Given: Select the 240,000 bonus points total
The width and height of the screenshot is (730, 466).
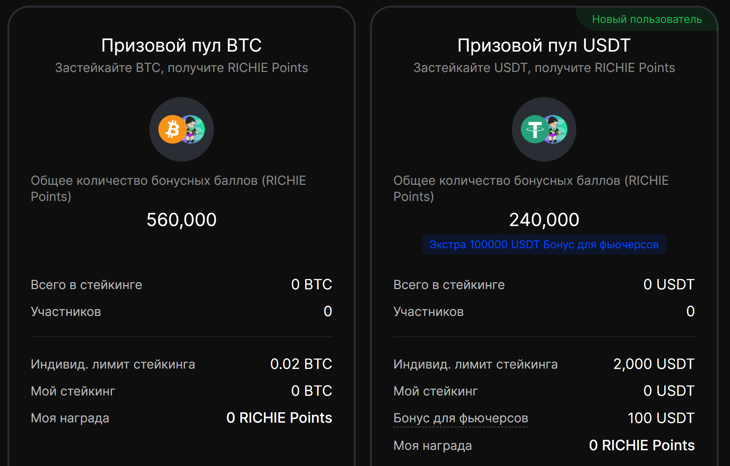Looking at the screenshot, I should (544, 220).
